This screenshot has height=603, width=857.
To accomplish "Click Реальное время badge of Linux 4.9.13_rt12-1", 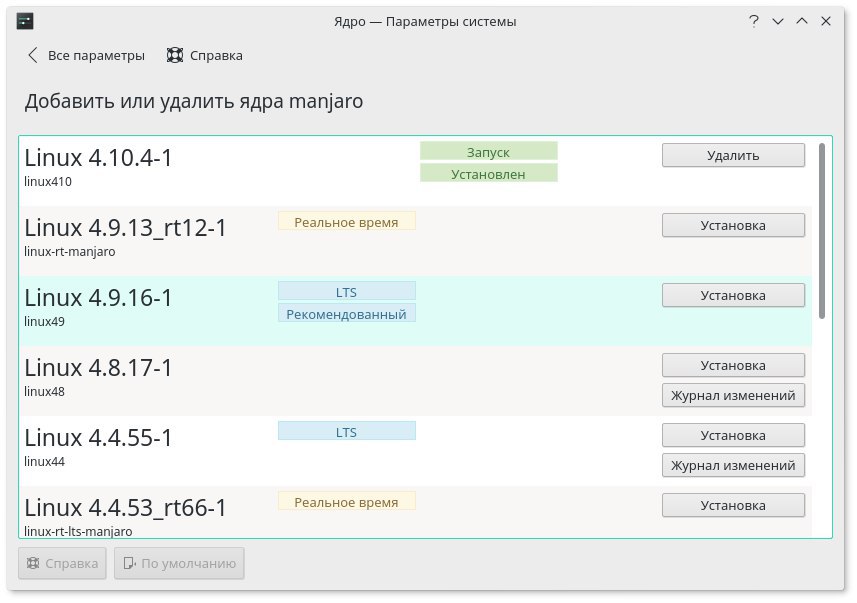I will tap(347, 221).
